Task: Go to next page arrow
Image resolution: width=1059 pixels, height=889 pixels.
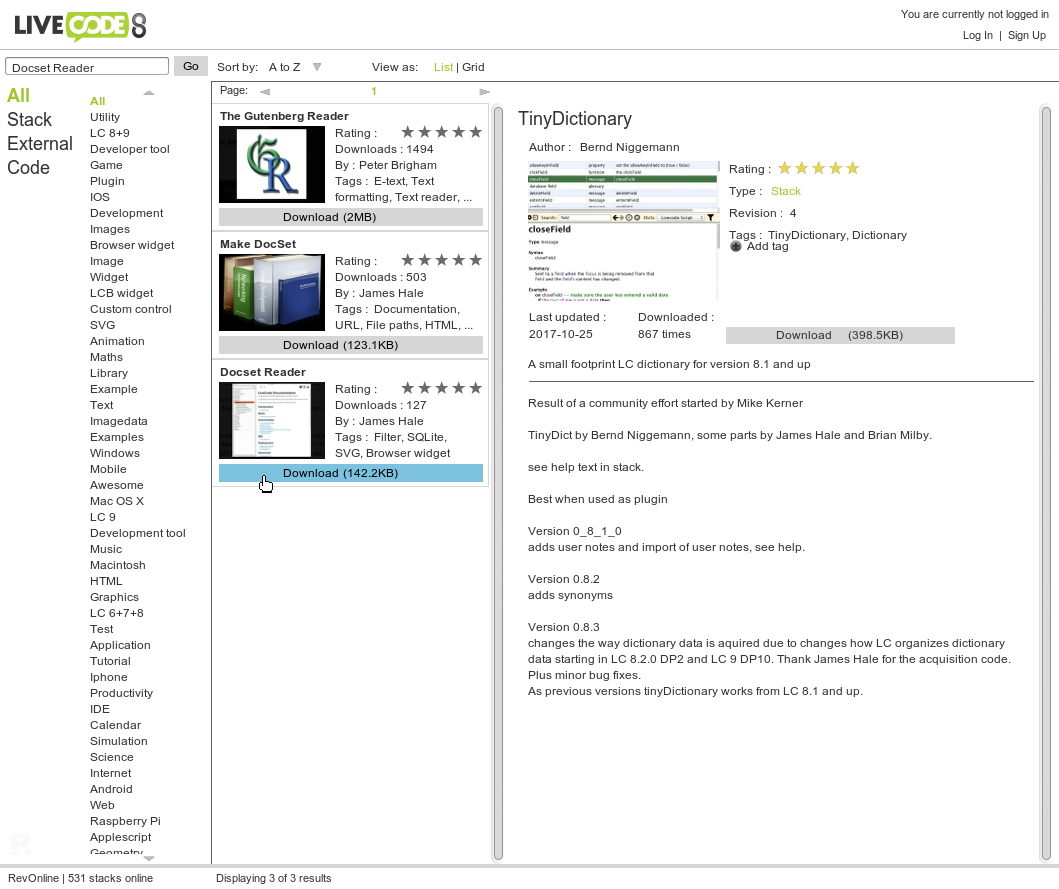Action: pos(484,91)
